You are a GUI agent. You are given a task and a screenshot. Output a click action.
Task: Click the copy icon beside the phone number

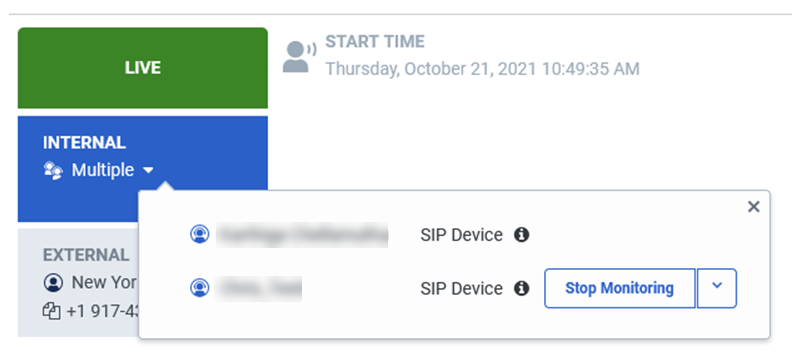pos(51,311)
